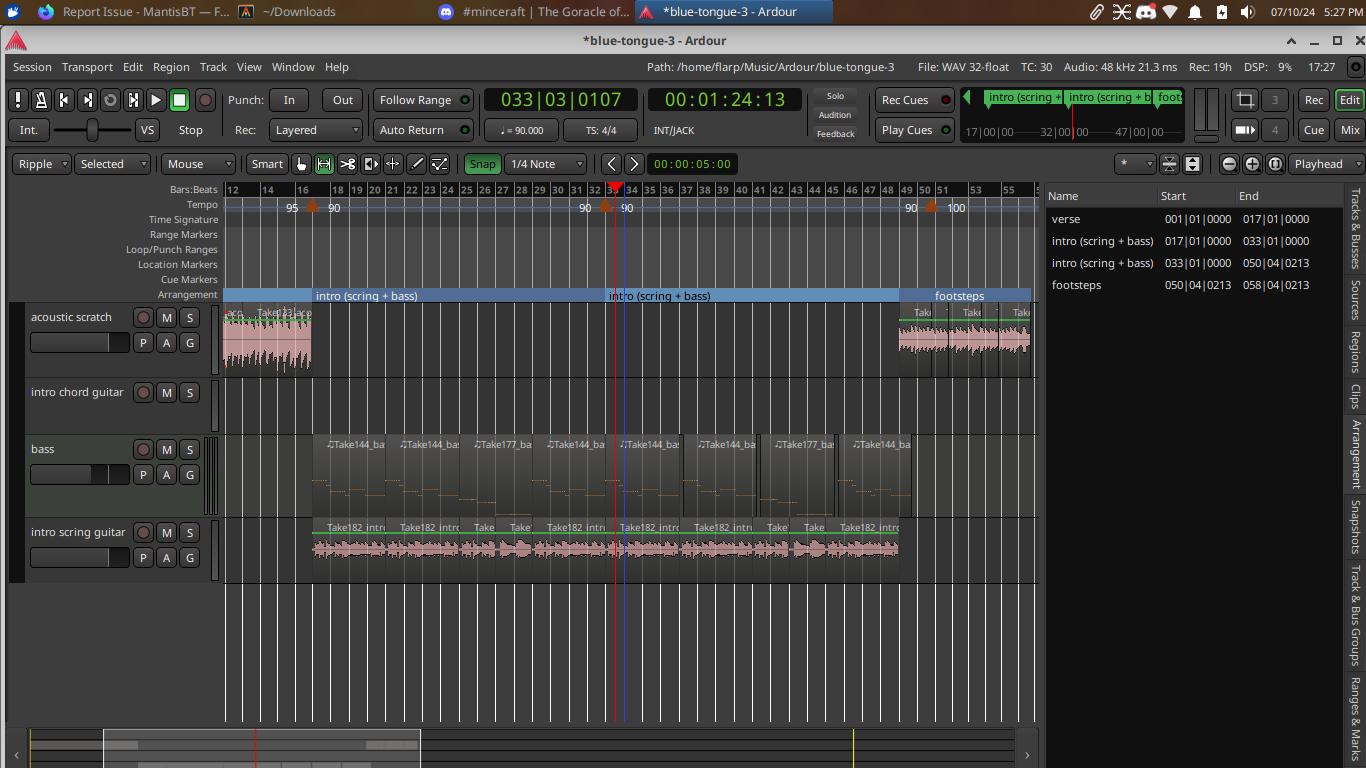
Task: Solo the acoustic scratch track
Action: (189, 318)
